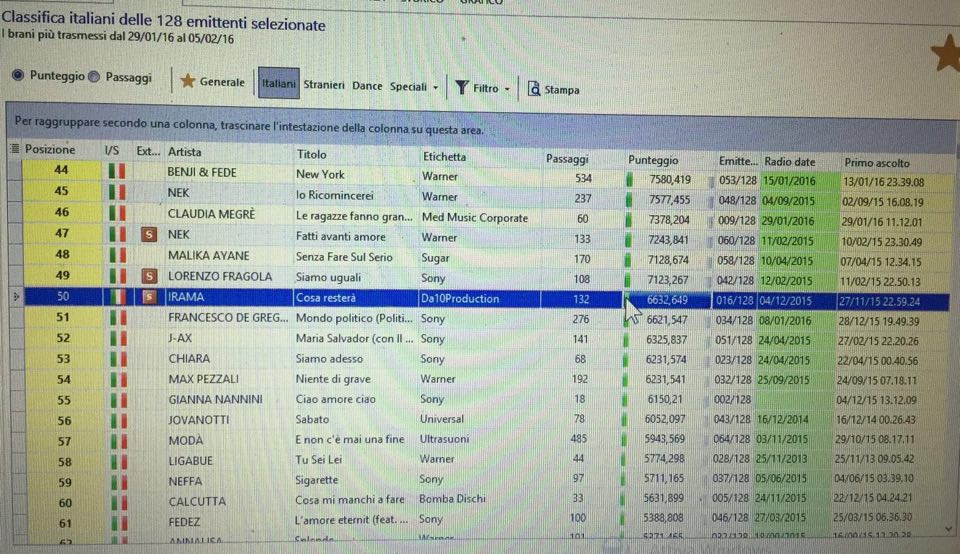
Task: Click the funnel Filtro icon
Action: tap(461, 88)
